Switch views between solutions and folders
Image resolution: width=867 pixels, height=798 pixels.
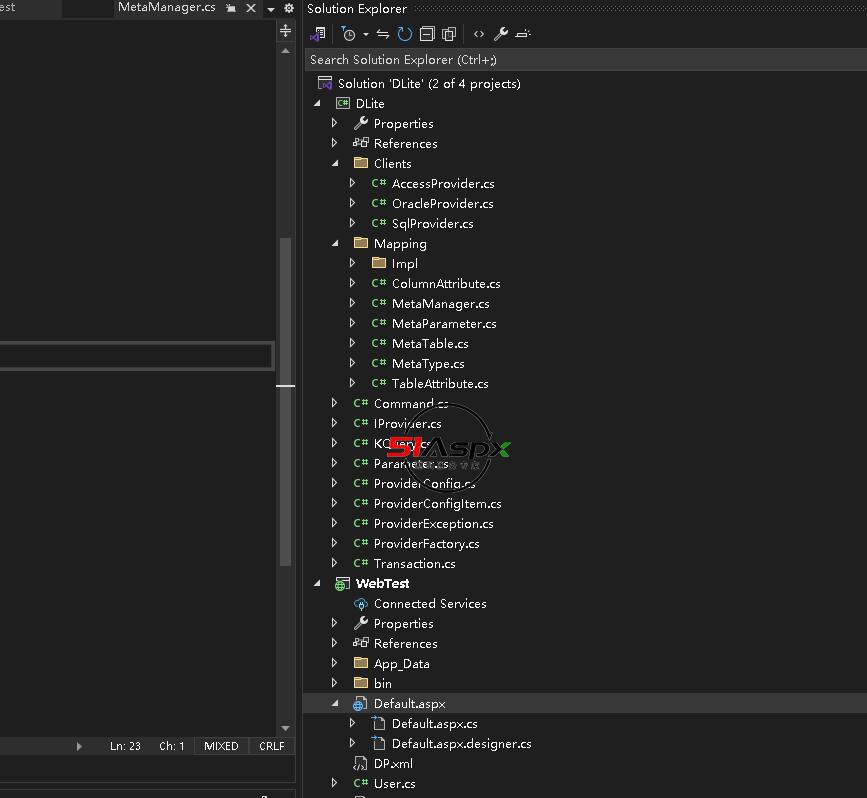318,34
